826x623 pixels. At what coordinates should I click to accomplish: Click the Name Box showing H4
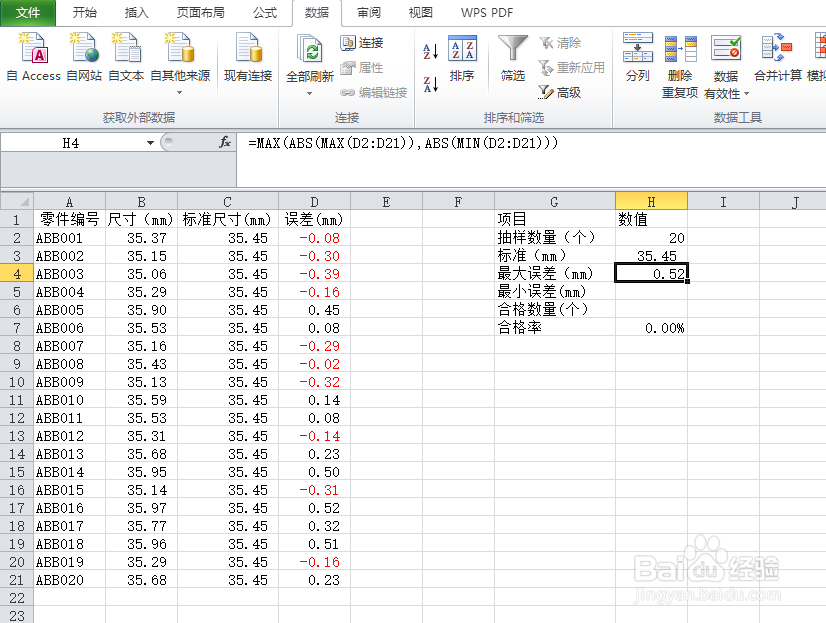(x=71, y=143)
